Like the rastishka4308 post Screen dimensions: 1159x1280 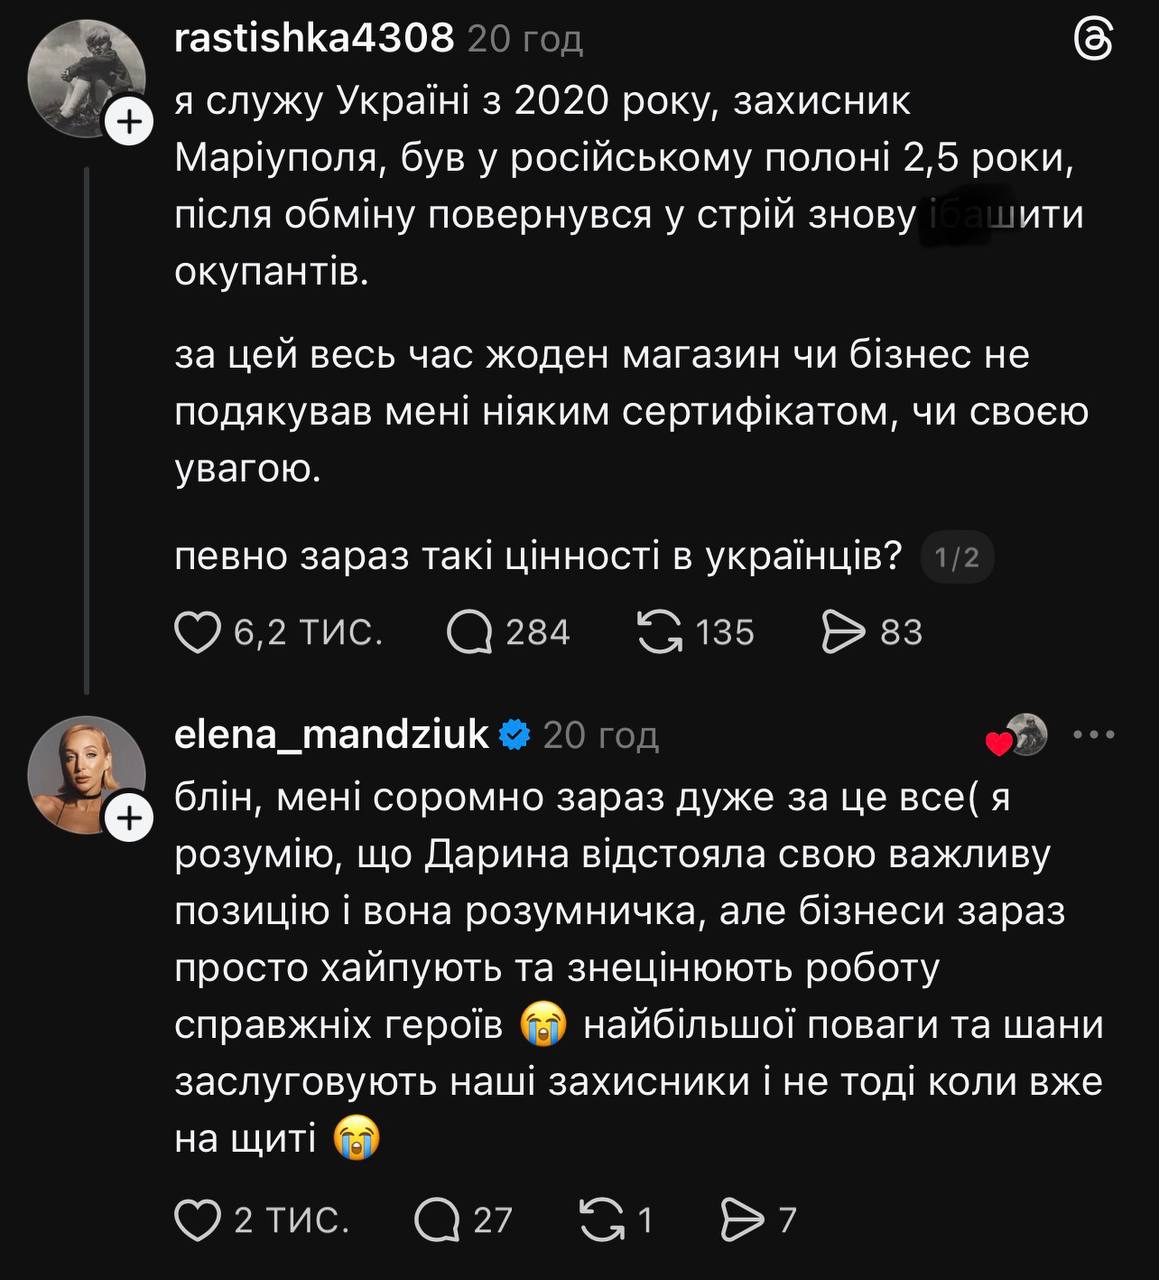click(198, 632)
